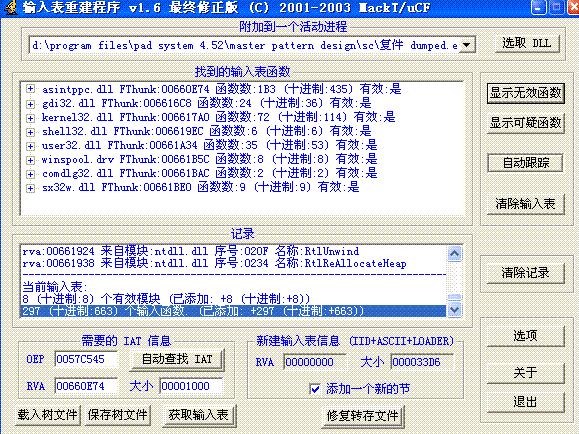Open the 选项 options dialog
Image resolution: width=579 pixels, height=434 pixels.
pos(525,336)
